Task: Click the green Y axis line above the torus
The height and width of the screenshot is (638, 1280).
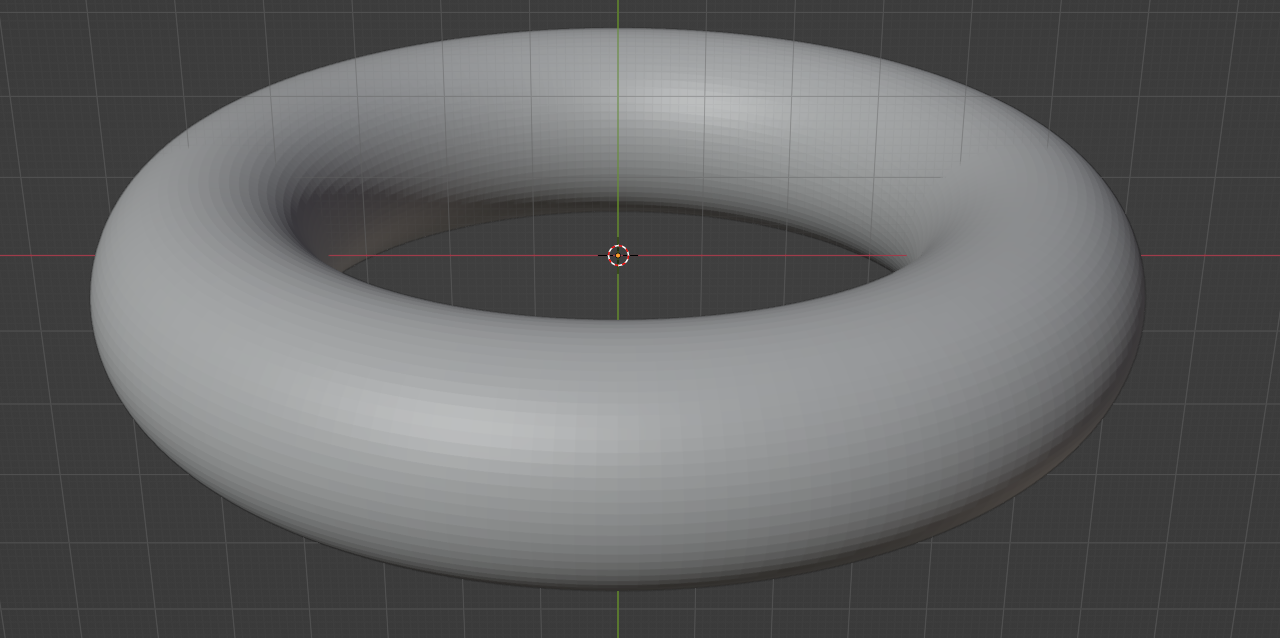Action: [x=618, y=14]
